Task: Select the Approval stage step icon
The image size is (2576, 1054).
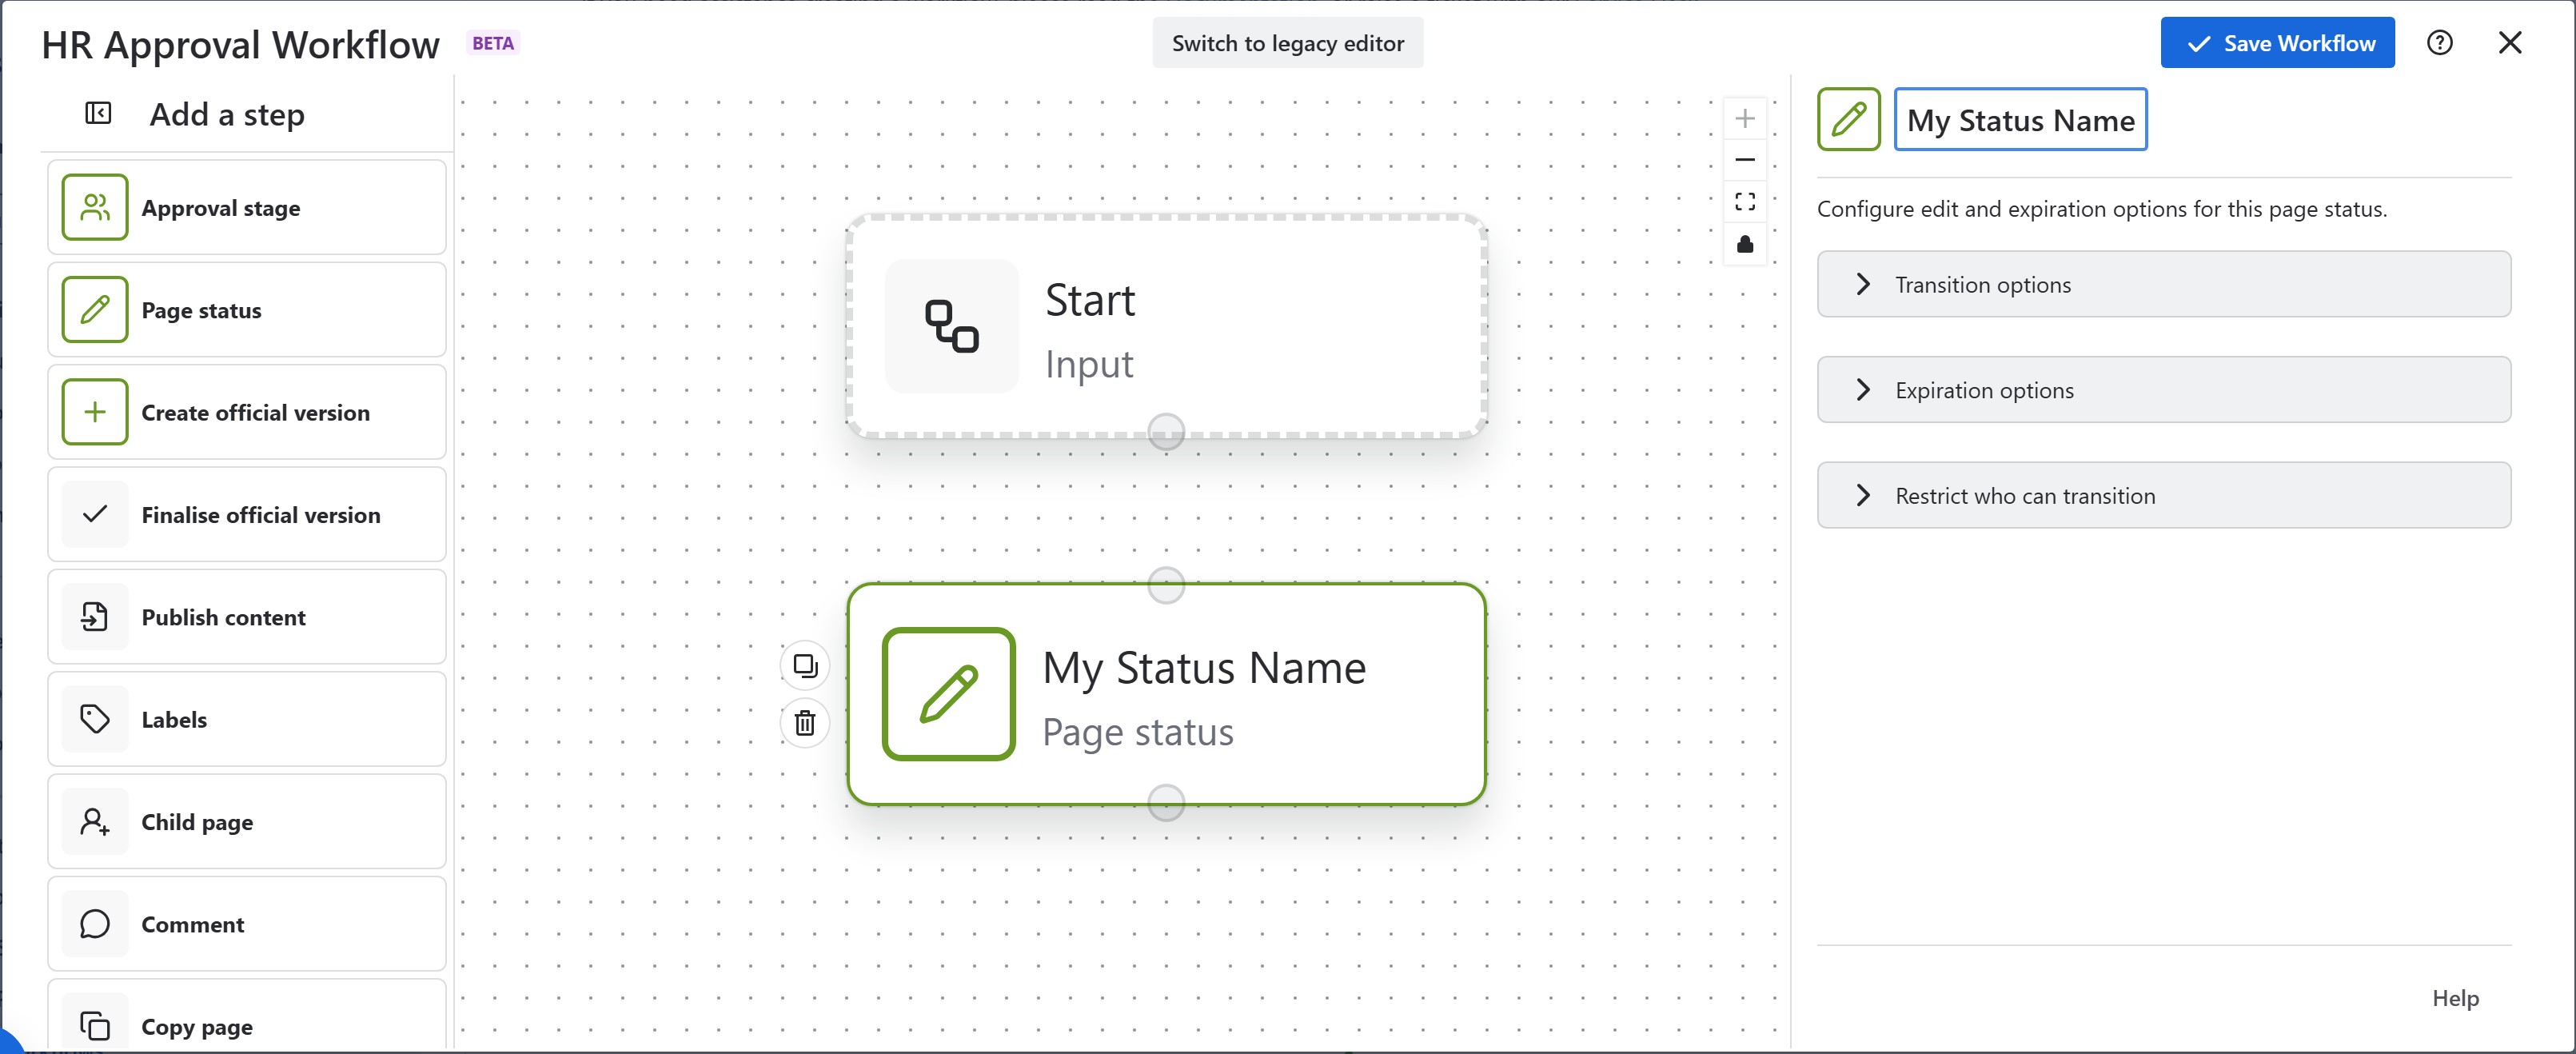Action: pos(95,207)
